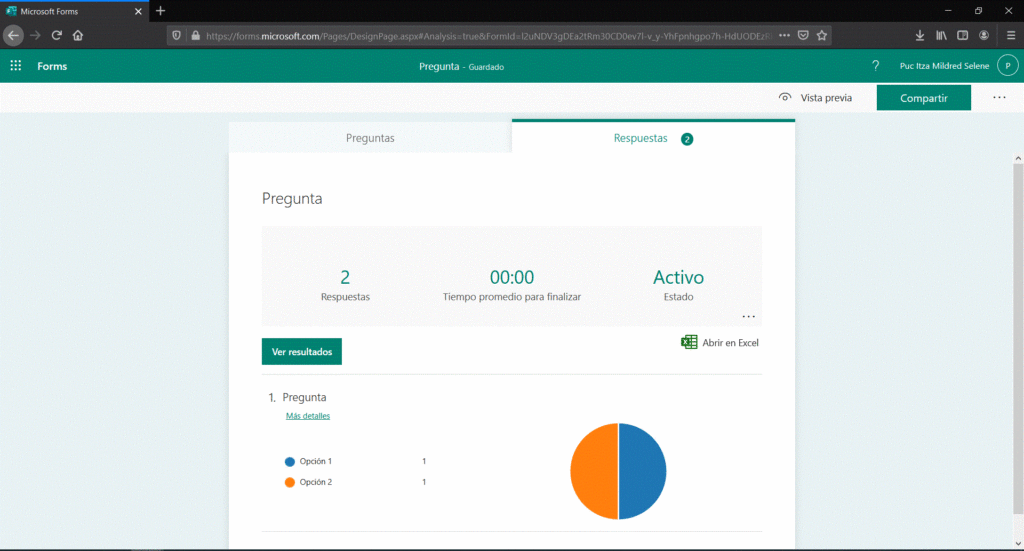1024x551 pixels.
Task: Click the Ver resultados button
Action: click(302, 352)
